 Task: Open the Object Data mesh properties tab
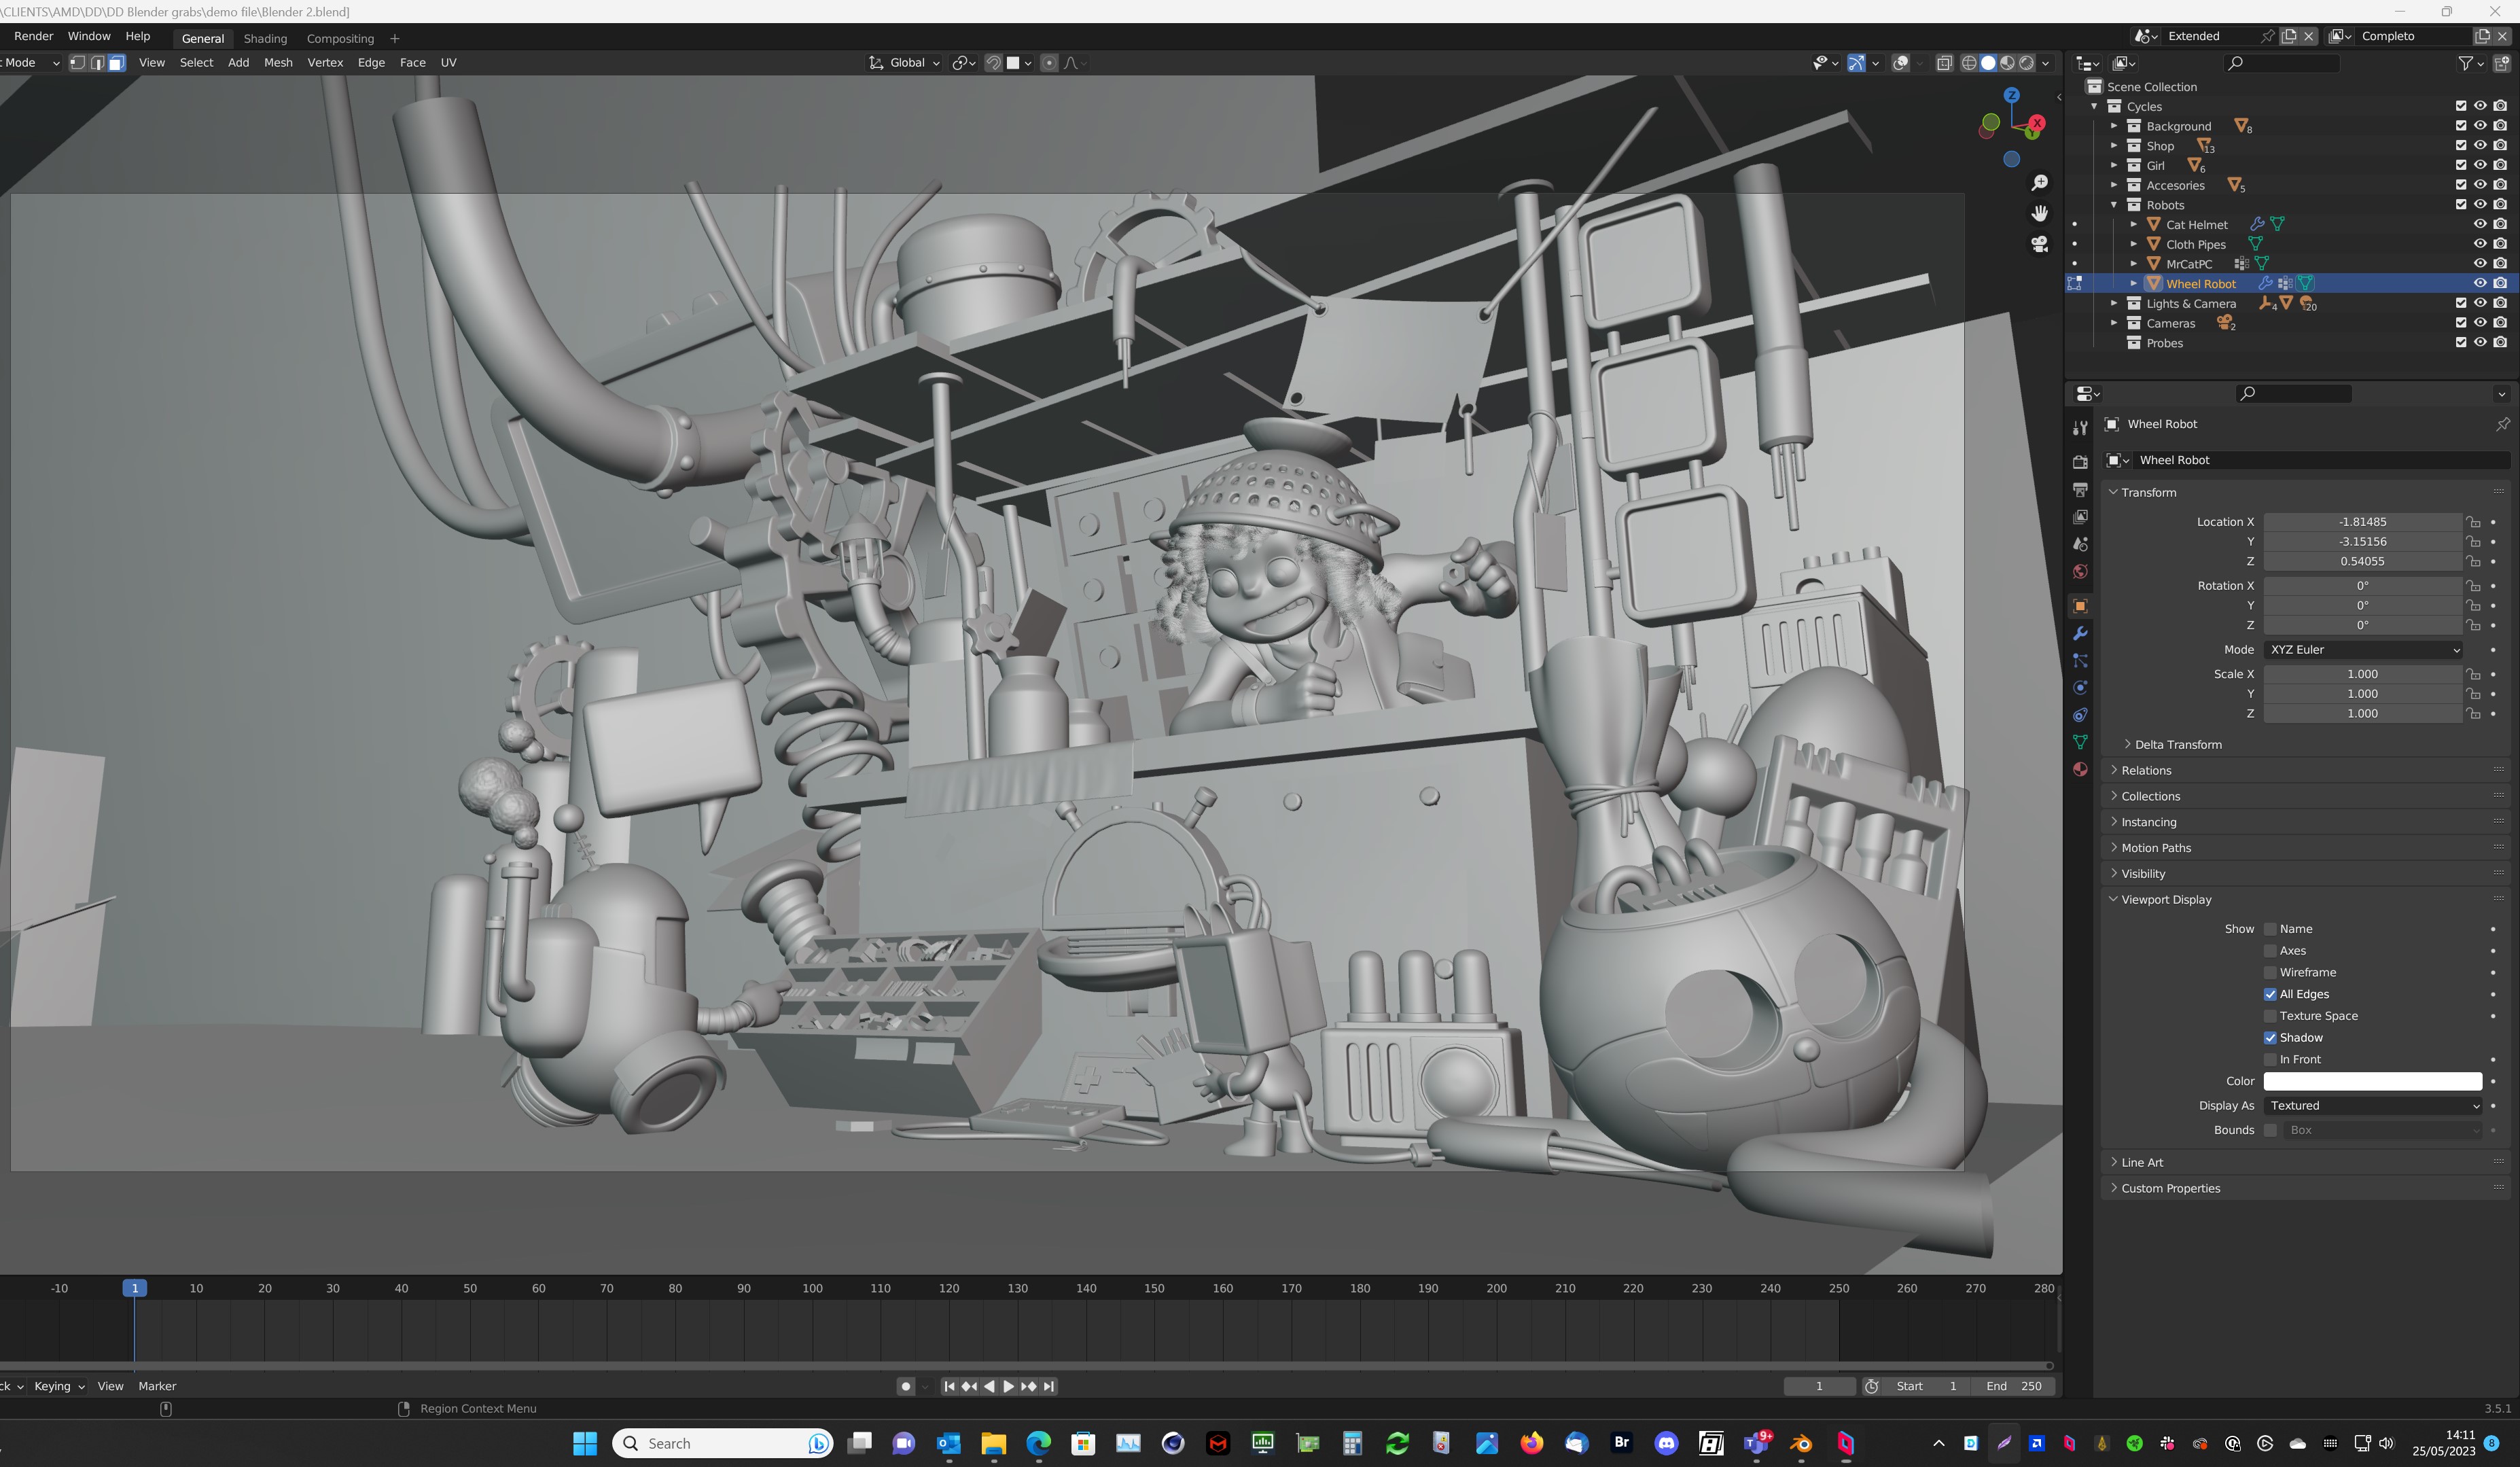2080,742
